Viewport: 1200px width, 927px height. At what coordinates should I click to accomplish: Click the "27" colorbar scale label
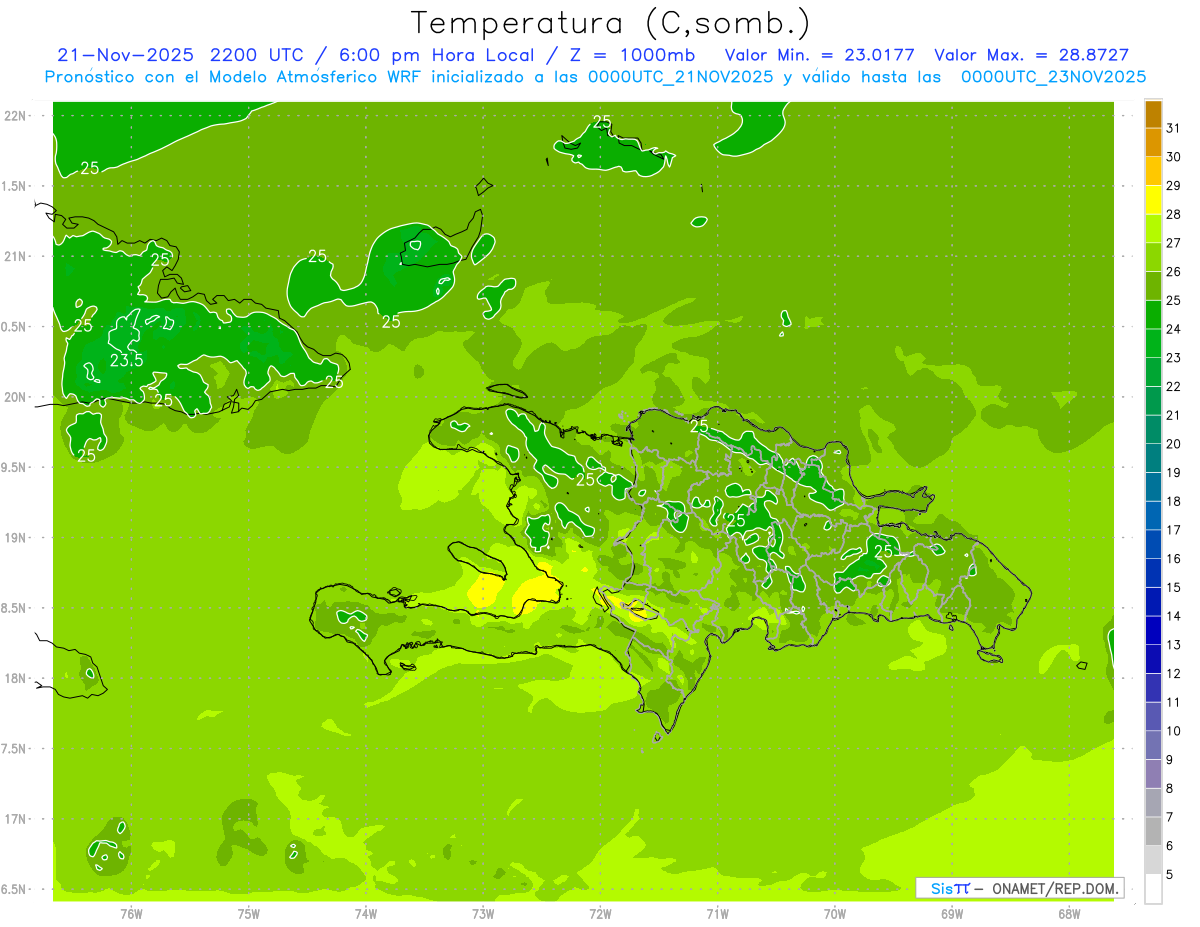coord(1174,243)
